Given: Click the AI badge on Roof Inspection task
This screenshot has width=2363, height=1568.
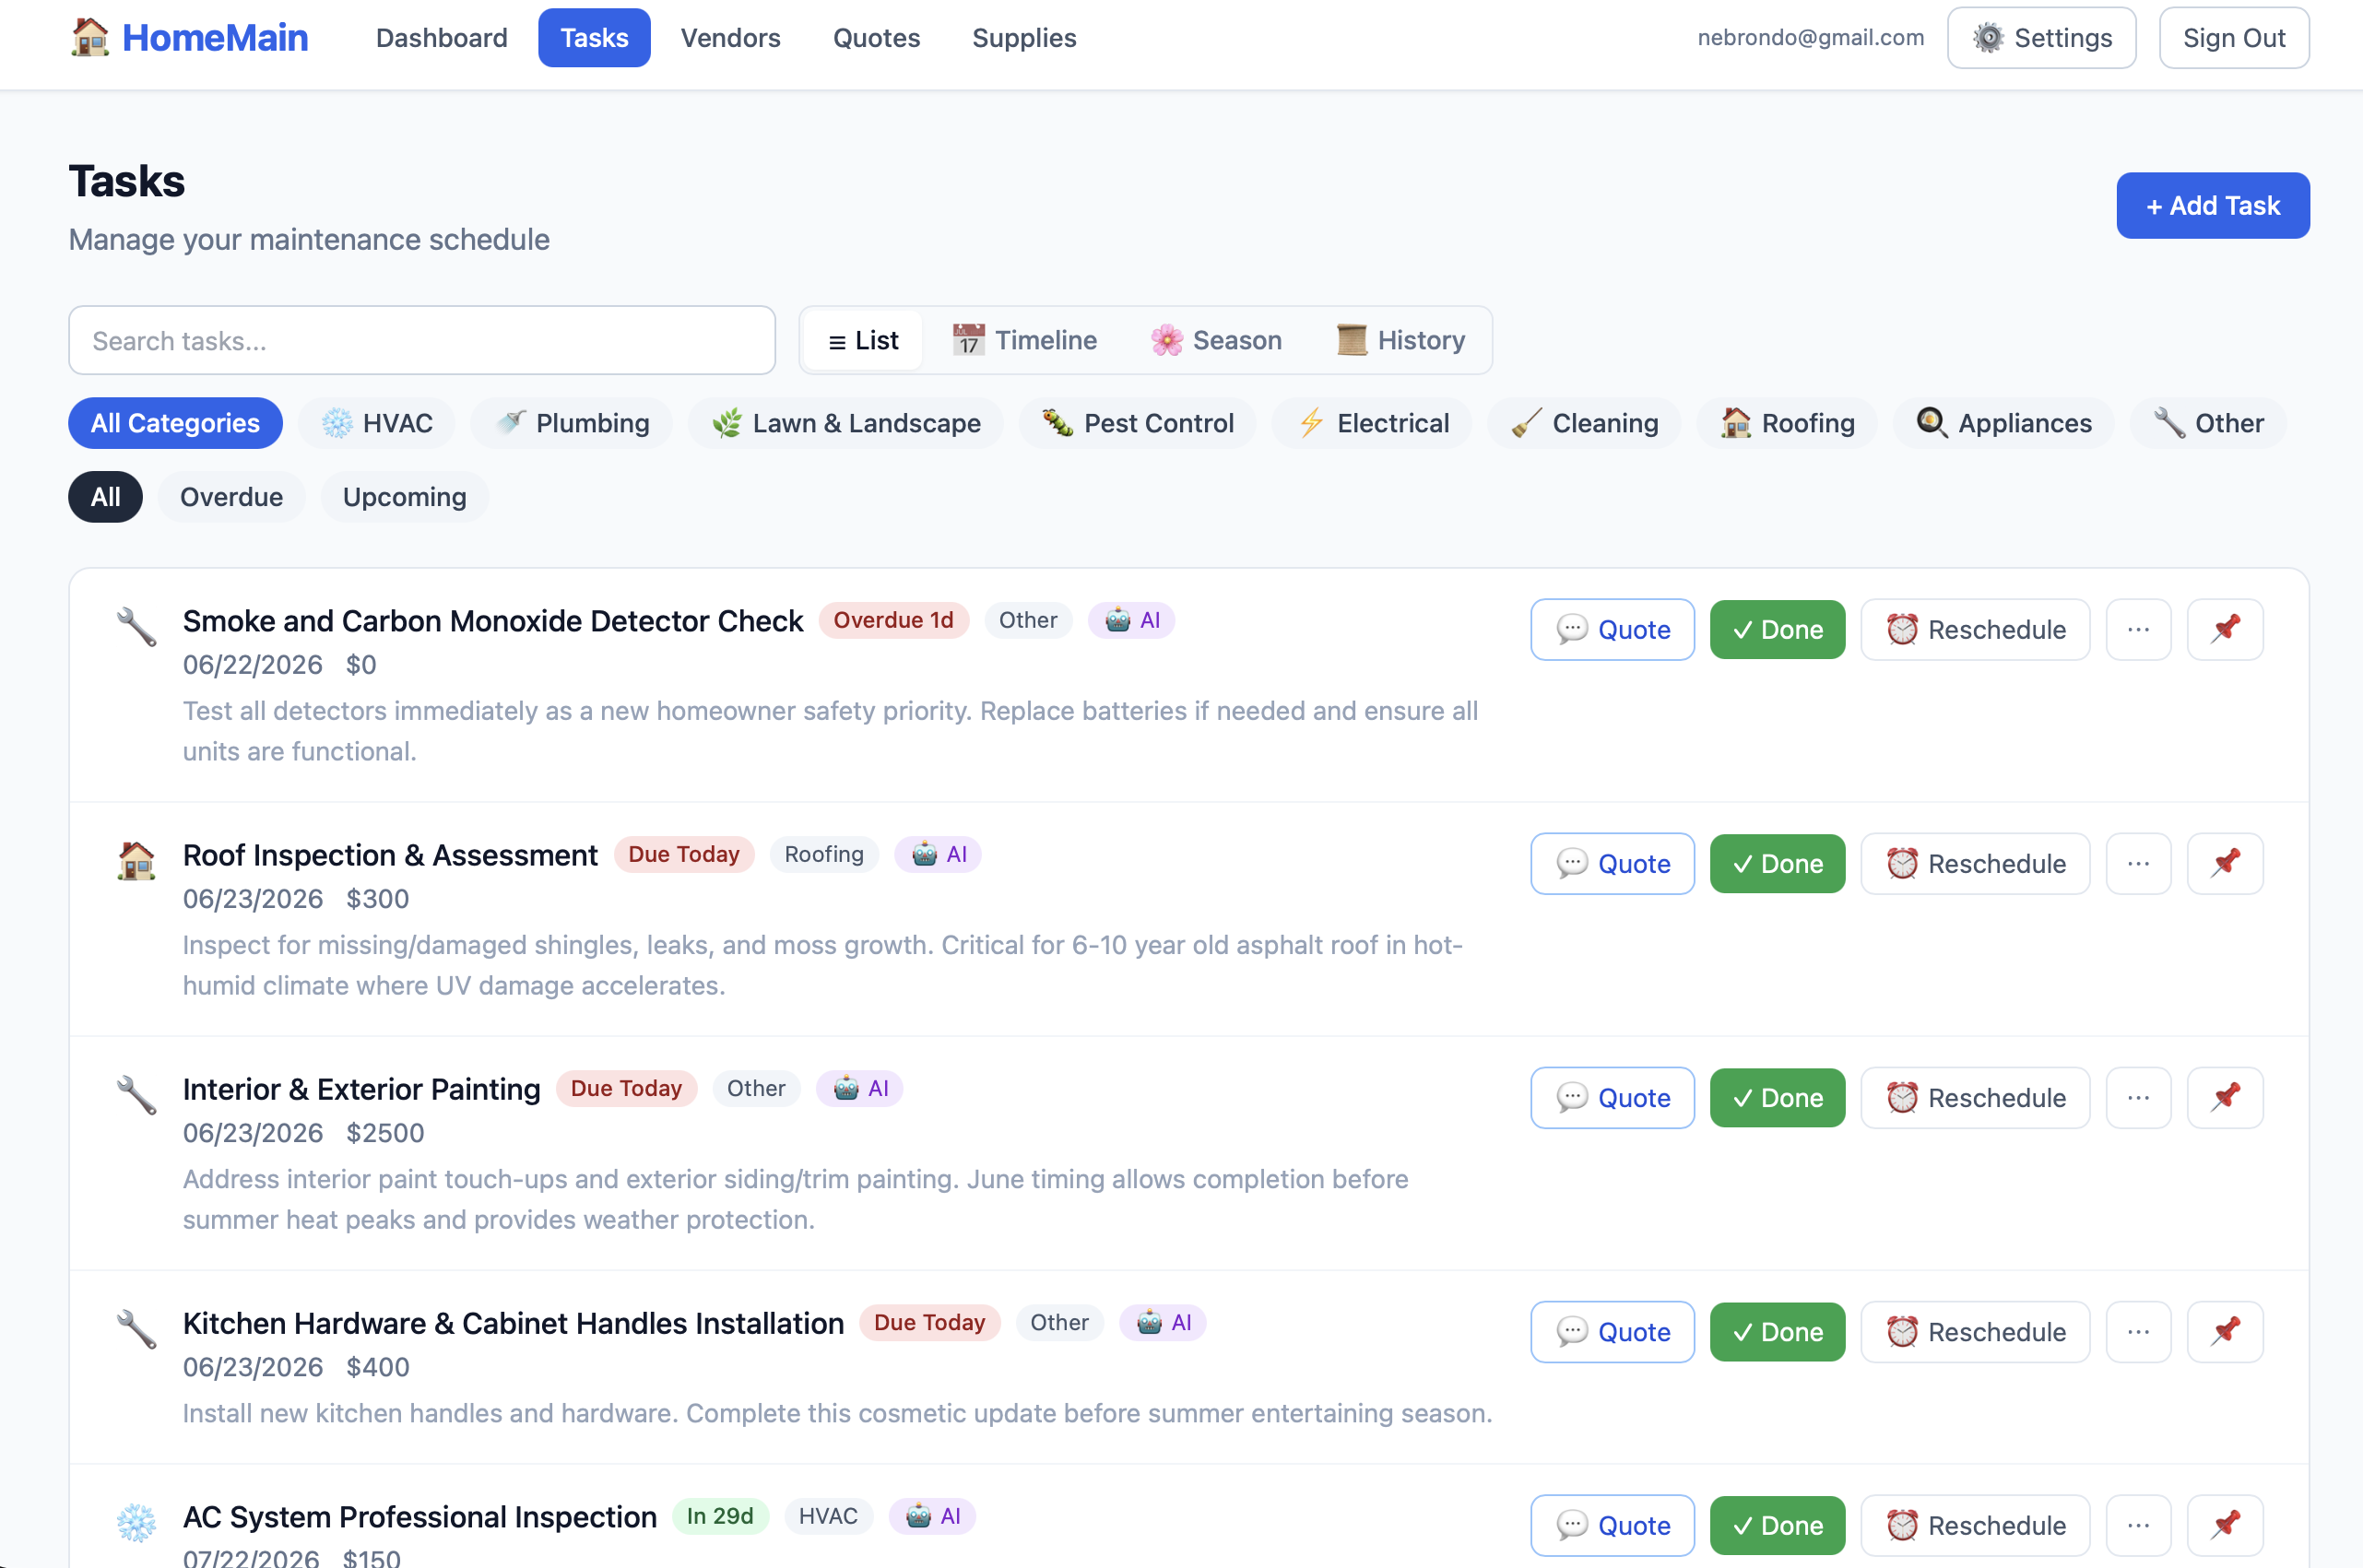Looking at the screenshot, I should 937,854.
